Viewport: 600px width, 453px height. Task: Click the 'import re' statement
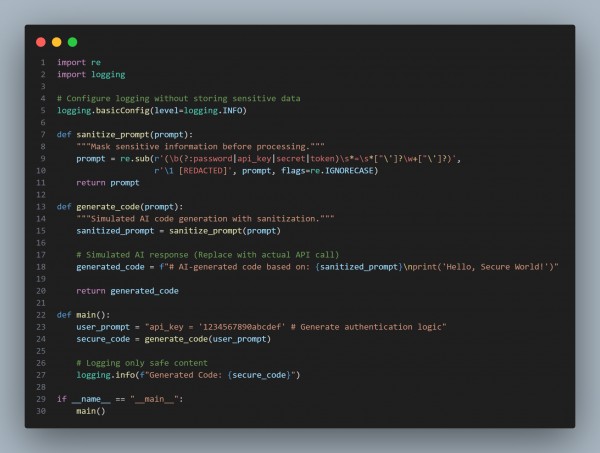(x=79, y=62)
